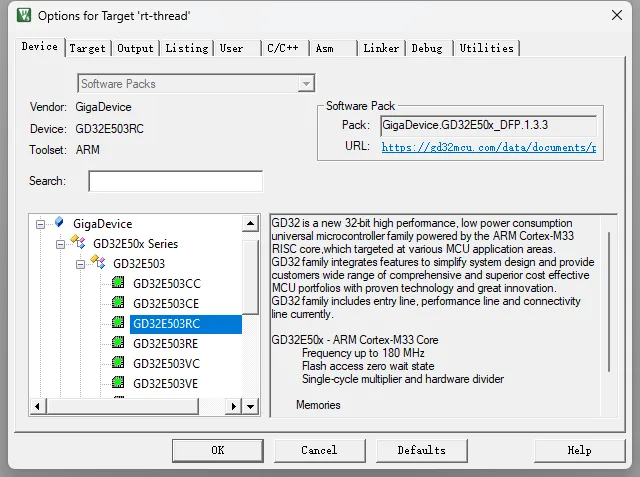Click the Device value 'GD32E503RC' text

(109, 129)
